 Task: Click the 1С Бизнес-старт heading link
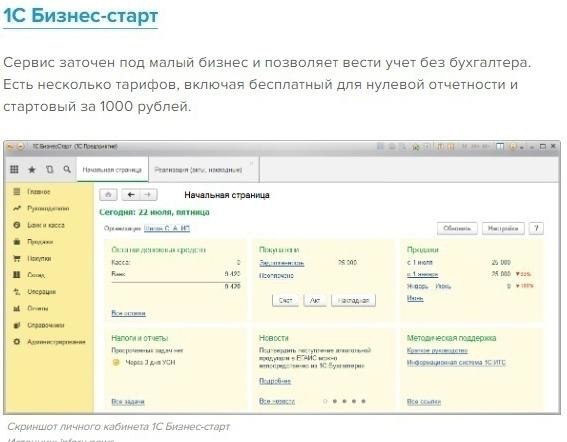click(81, 16)
